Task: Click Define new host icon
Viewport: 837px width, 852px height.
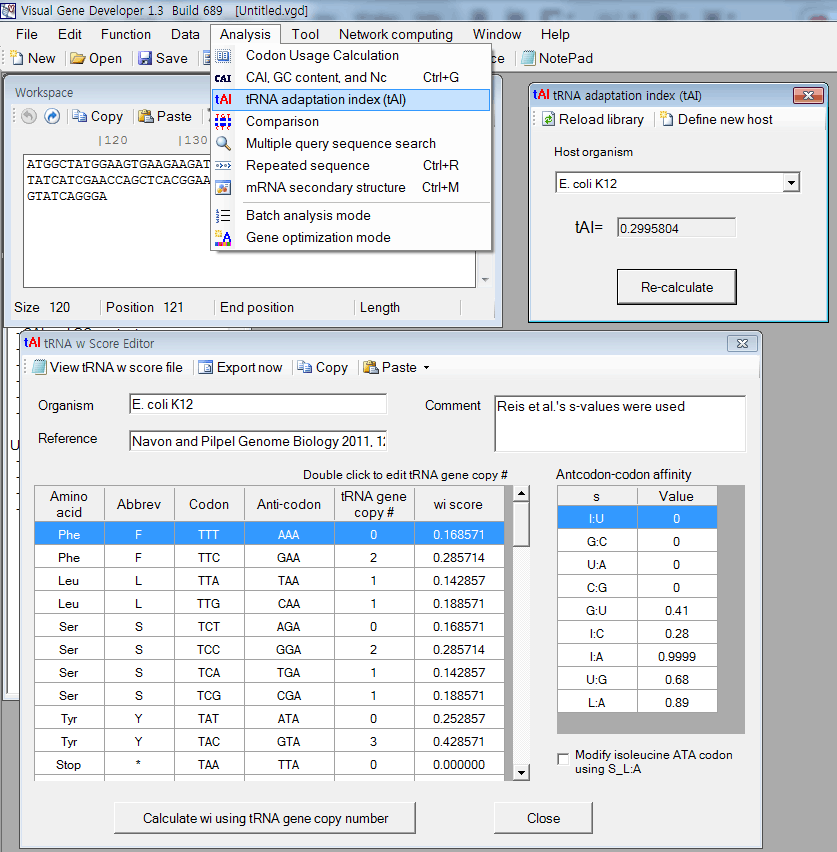Action: click(x=667, y=119)
